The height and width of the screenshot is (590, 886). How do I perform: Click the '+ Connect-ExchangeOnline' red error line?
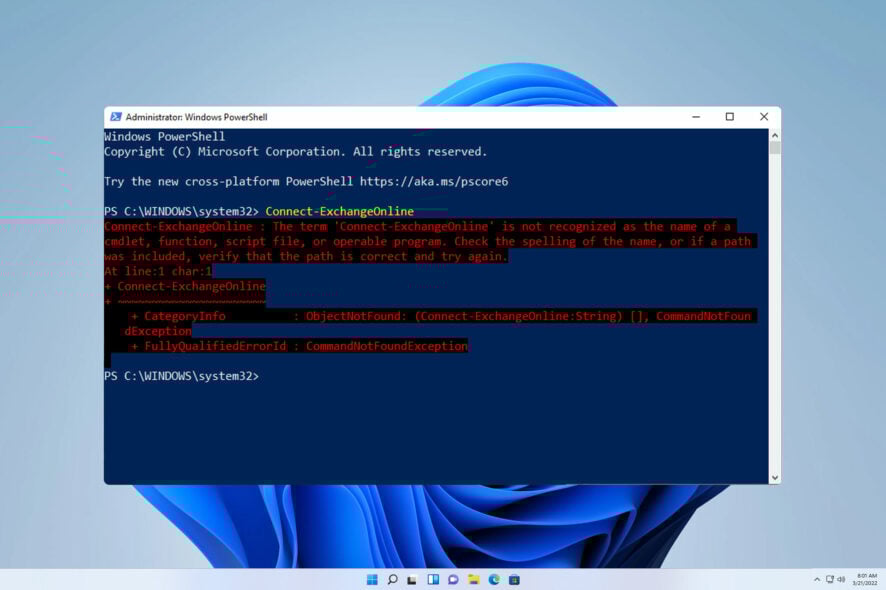tap(185, 286)
